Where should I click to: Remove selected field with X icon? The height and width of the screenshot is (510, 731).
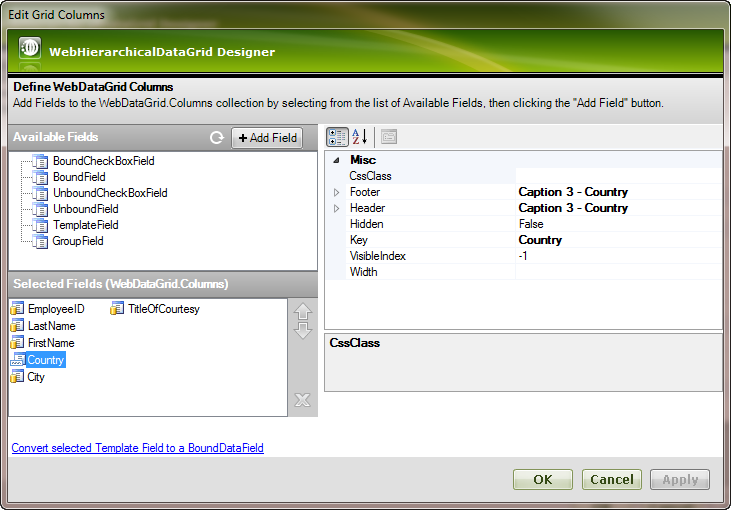[303, 401]
